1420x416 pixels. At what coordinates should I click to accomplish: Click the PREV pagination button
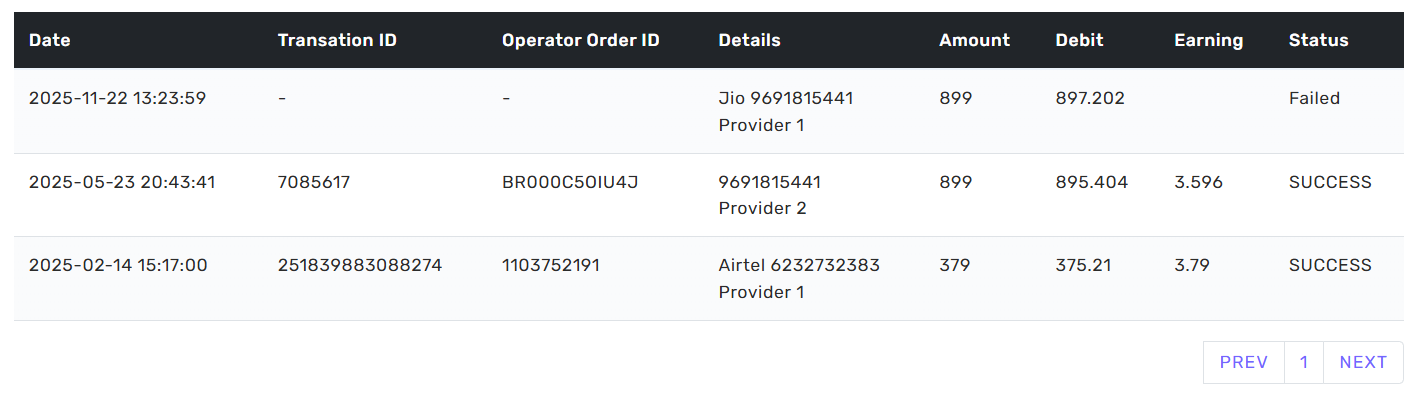[x=1243, y=362]
